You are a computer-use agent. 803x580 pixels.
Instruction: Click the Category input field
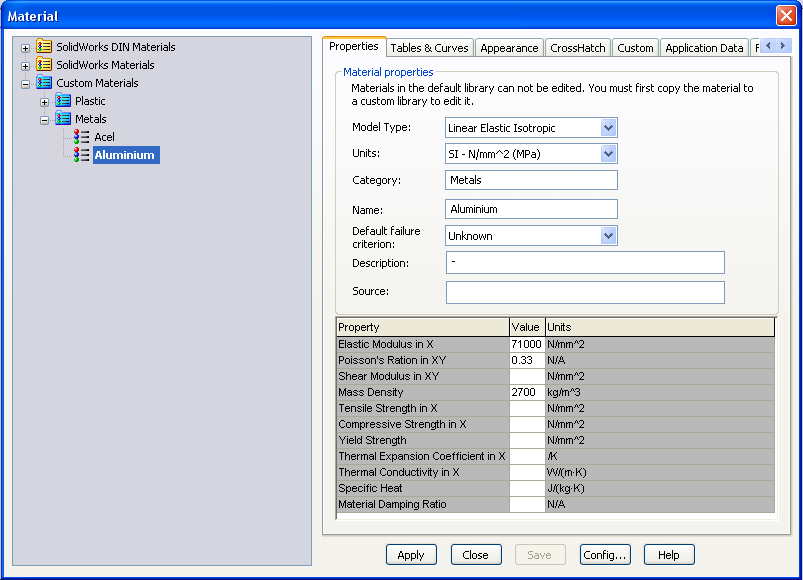(x=531, y=180)
